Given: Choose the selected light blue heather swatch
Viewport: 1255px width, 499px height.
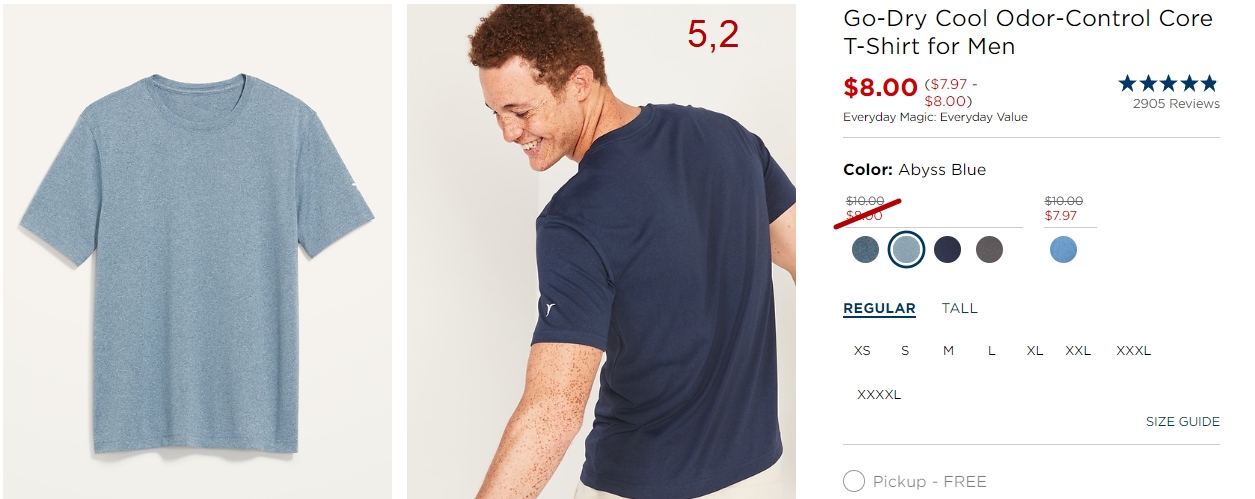Looking at the screenshot, I should pos(906,249).
